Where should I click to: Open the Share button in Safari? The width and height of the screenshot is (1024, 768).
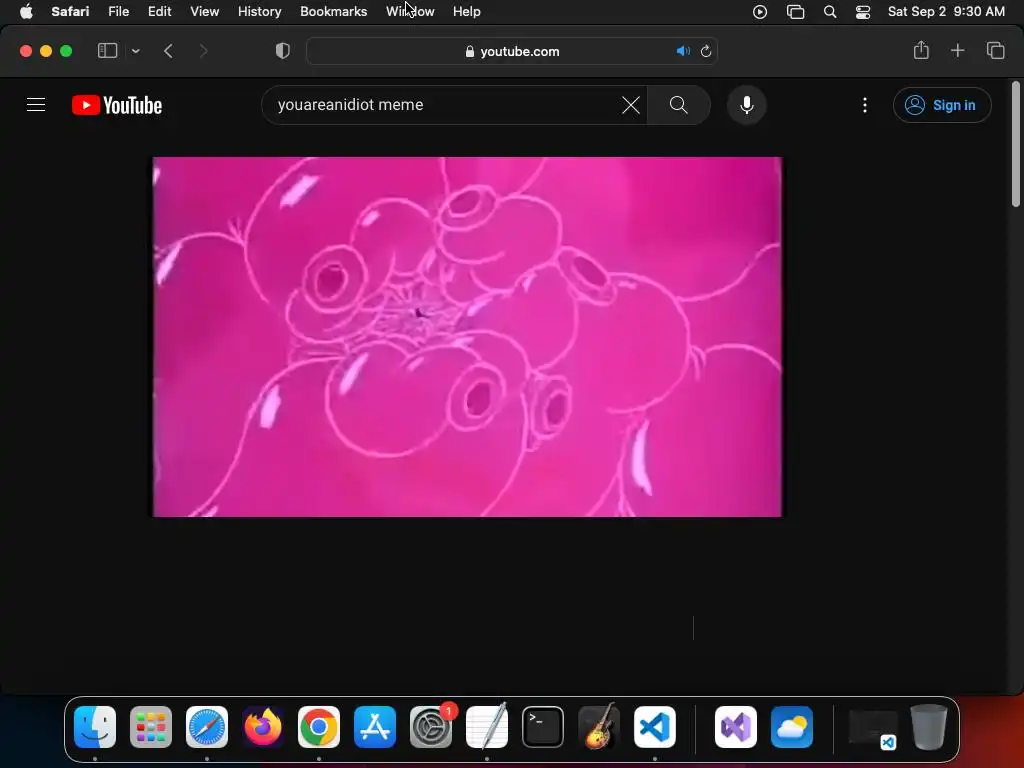coord(921,50)
